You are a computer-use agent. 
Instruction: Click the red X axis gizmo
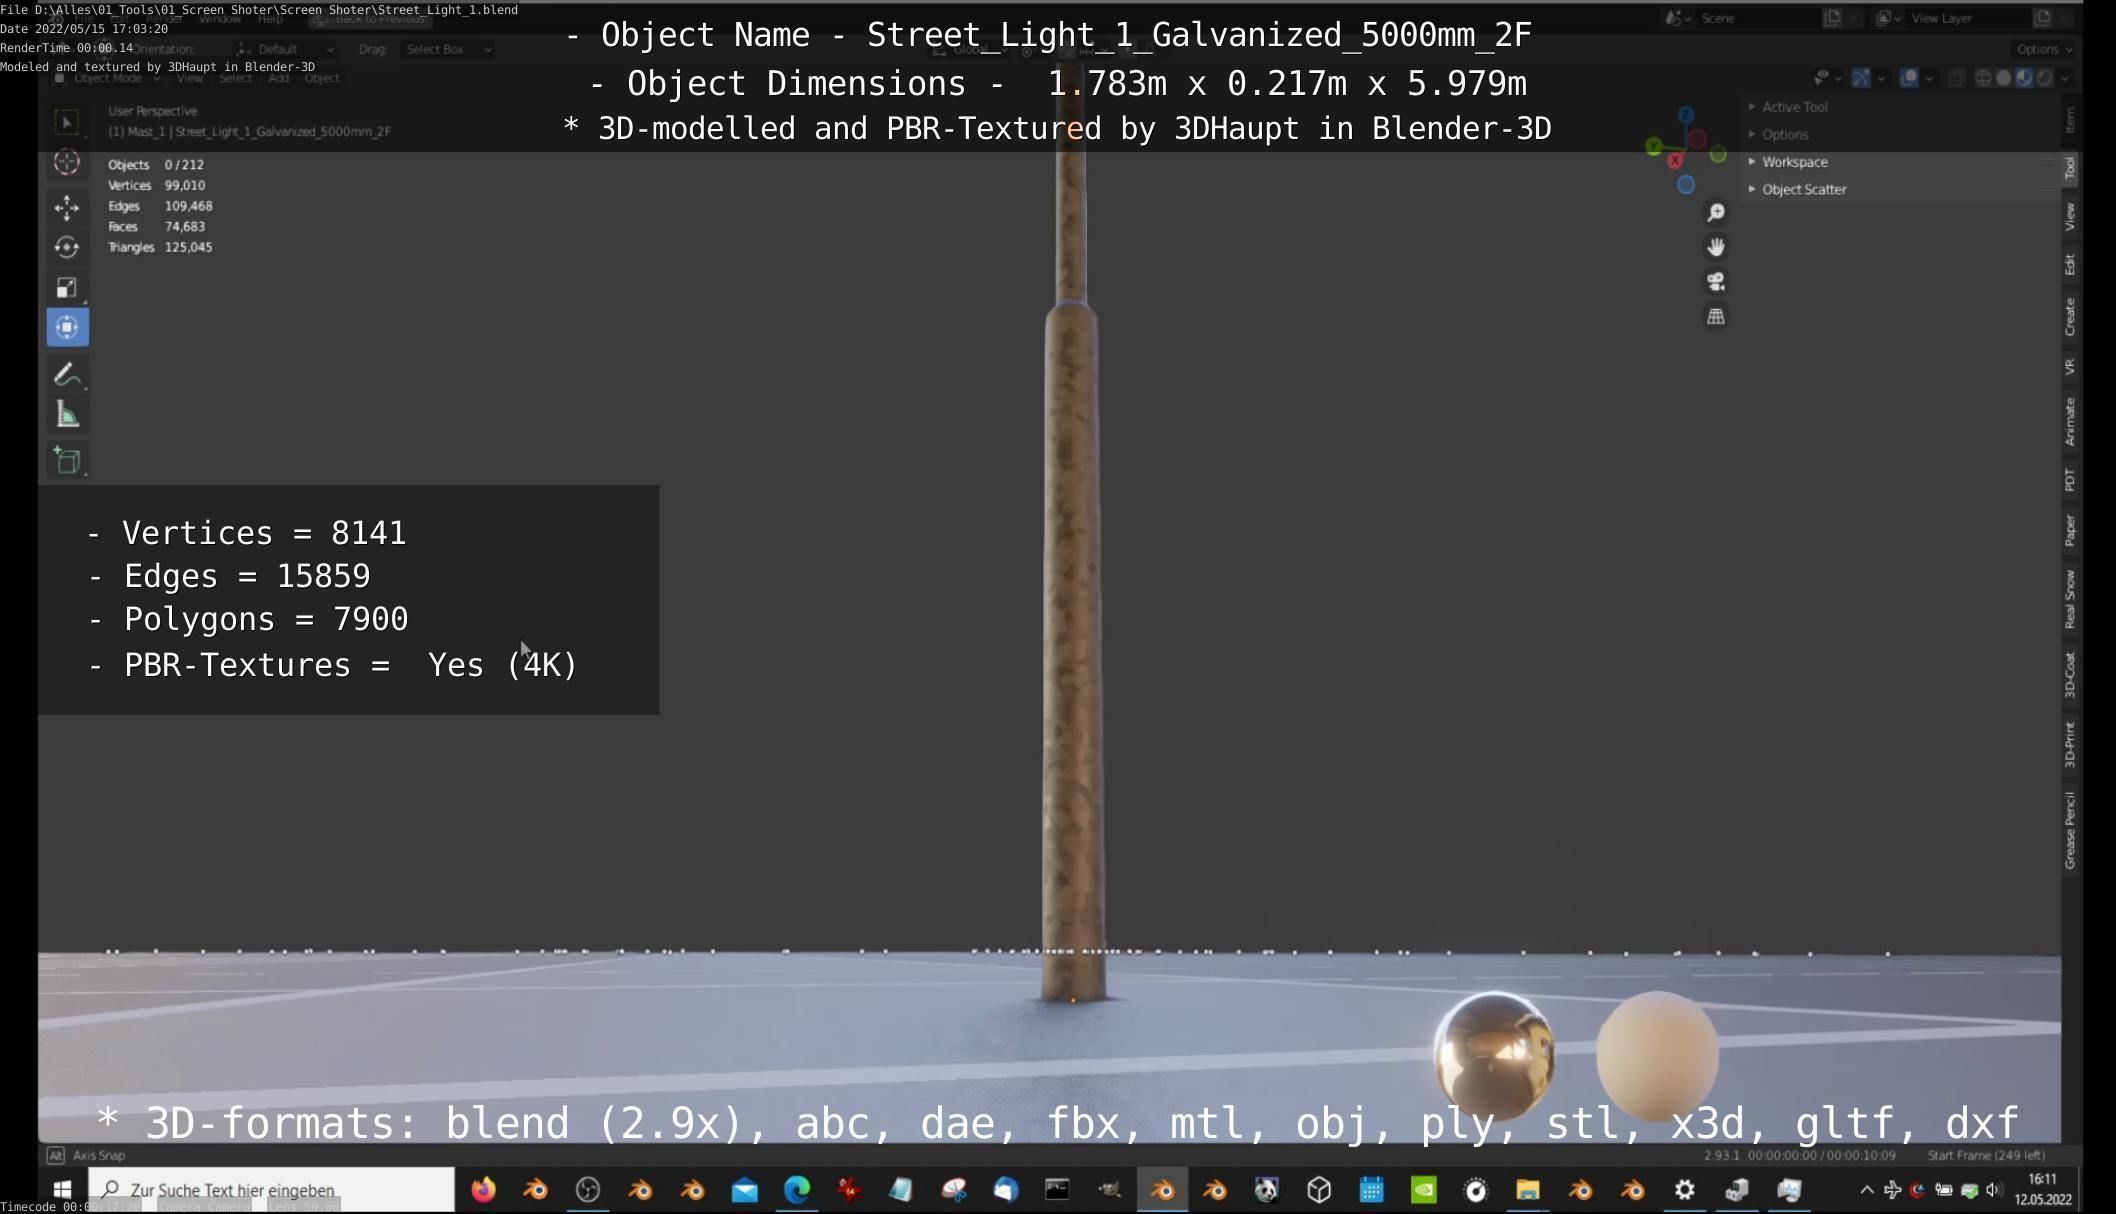click(1675, 161)
